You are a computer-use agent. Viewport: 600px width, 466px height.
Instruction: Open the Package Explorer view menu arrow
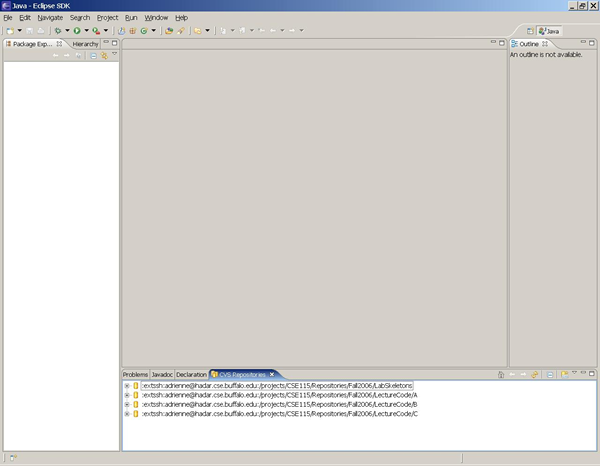[x=114, y=56]
